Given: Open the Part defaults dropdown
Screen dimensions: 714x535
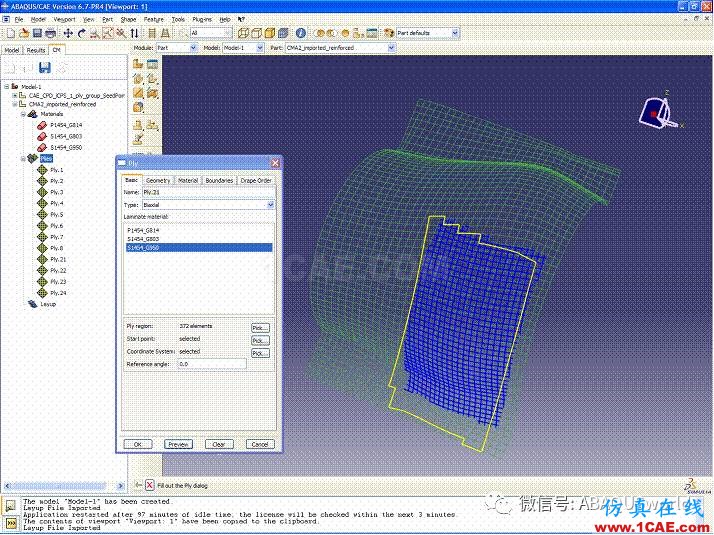Looking at the screenshot, I should click(x=455, y=33).
